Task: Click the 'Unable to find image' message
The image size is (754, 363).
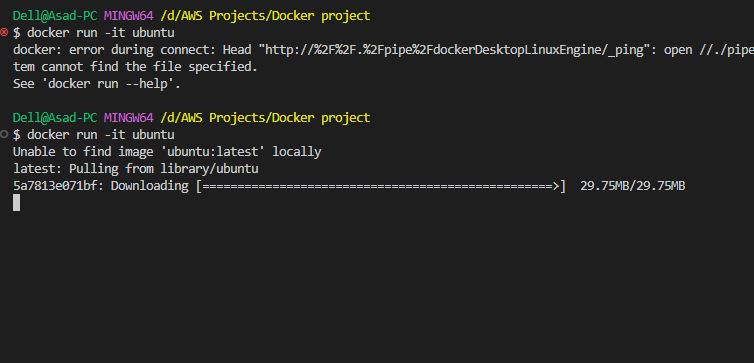Action: (x=167, y=152)
